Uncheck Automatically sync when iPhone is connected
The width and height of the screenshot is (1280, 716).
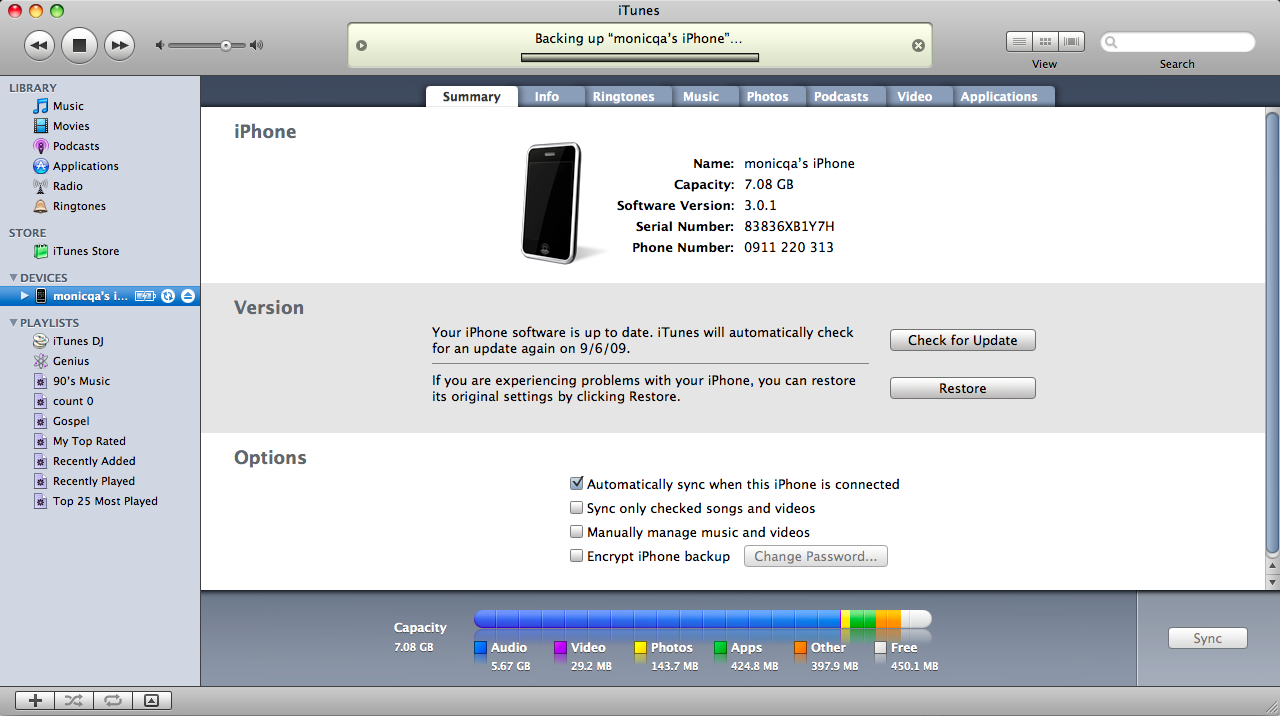point(577,484)
